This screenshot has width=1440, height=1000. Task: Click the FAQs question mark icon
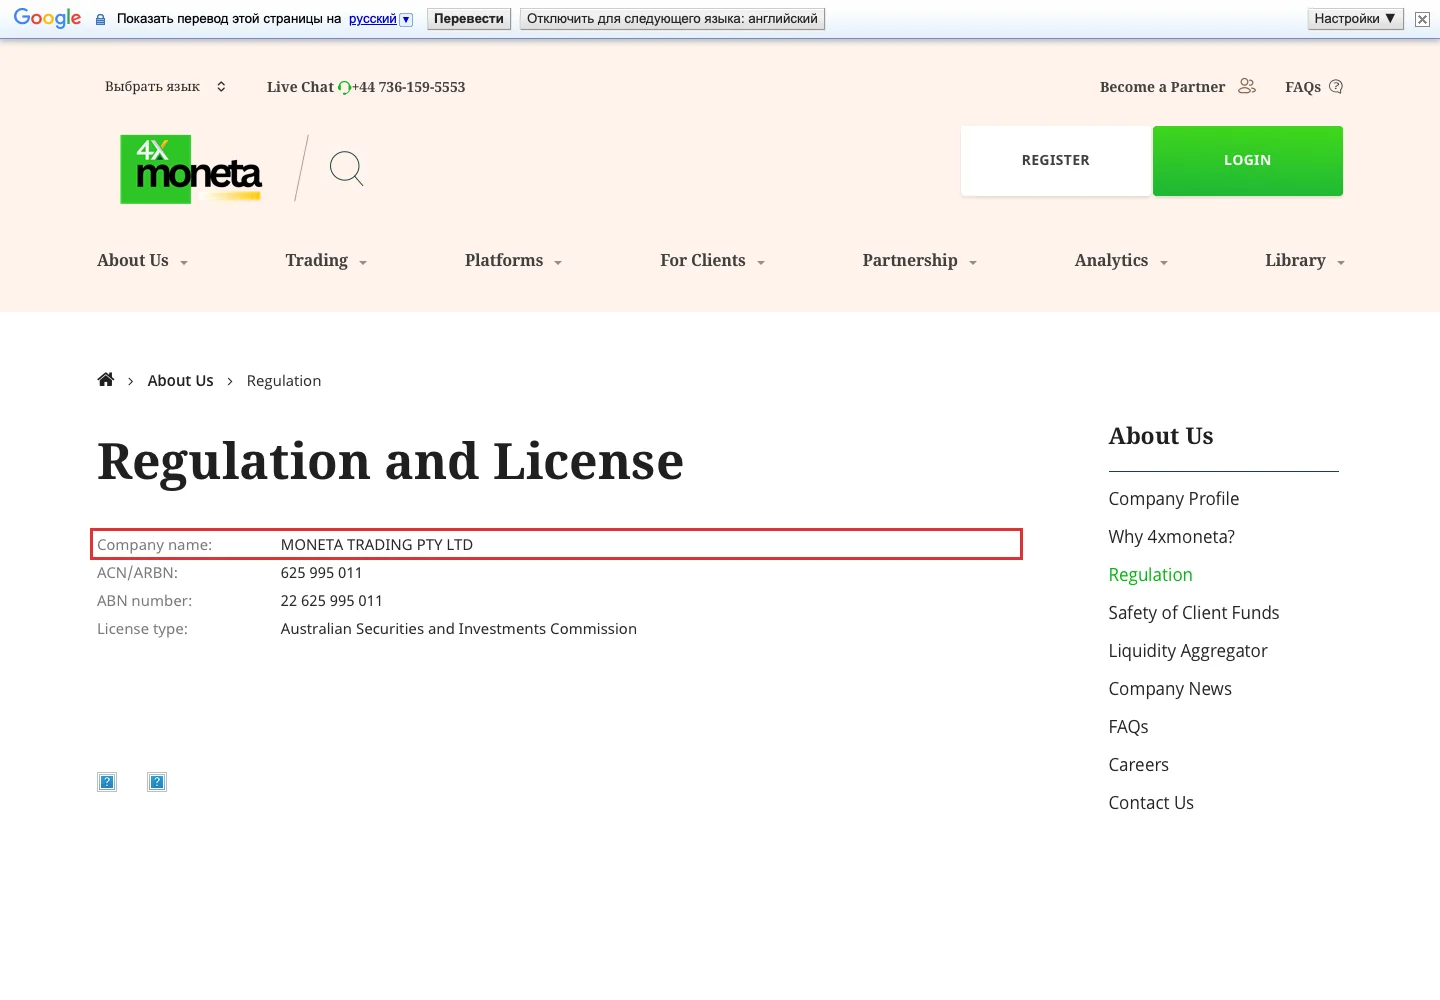tap(1336, 86)
